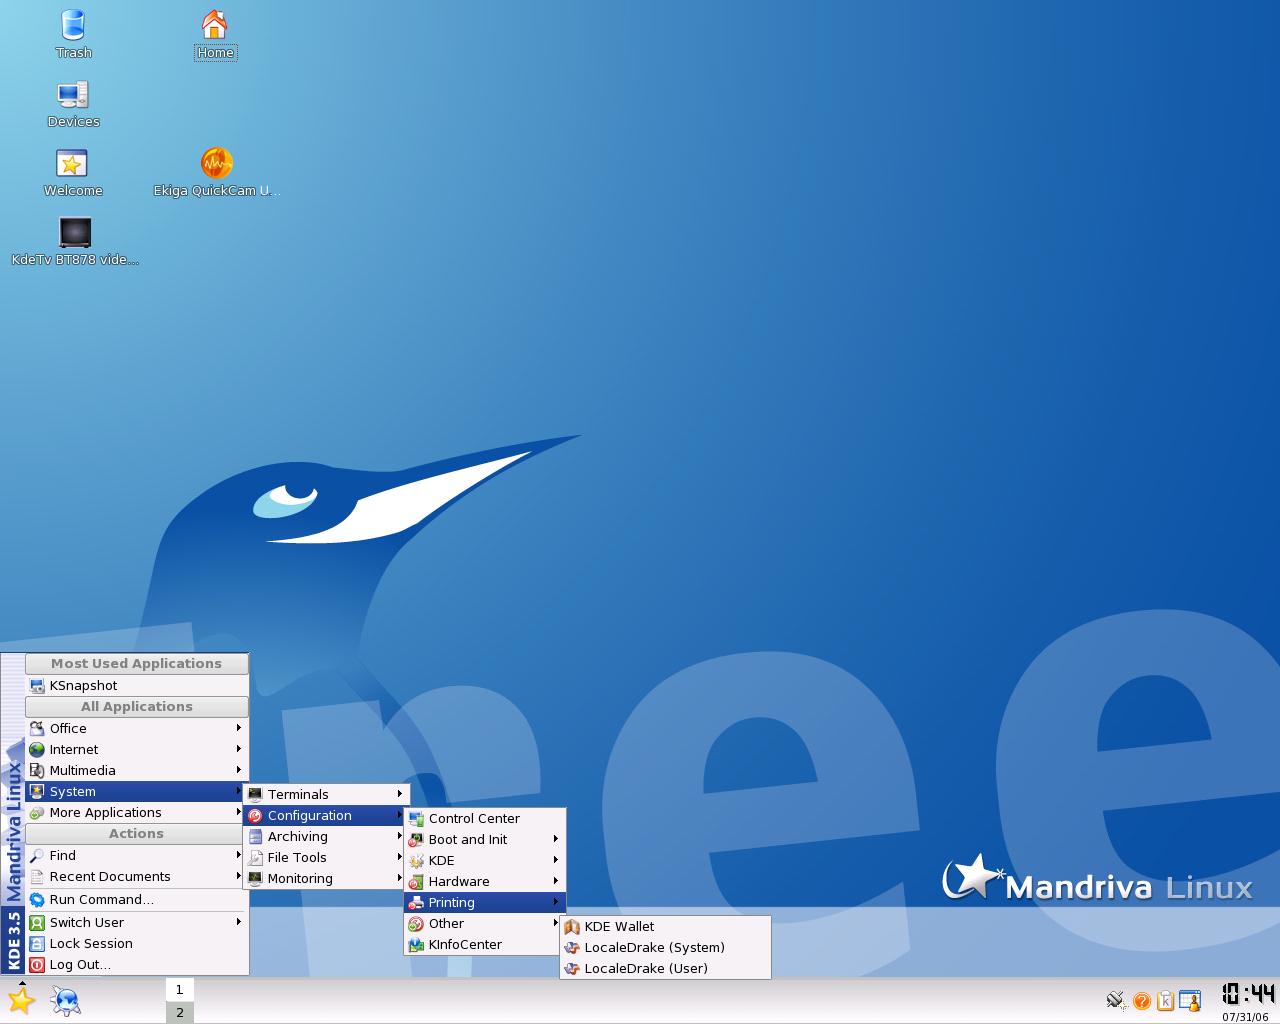Screen dimensions: 1280x1024
Task: Click the Klipper clipboard tray icon
Action: coord(1165,1000)
